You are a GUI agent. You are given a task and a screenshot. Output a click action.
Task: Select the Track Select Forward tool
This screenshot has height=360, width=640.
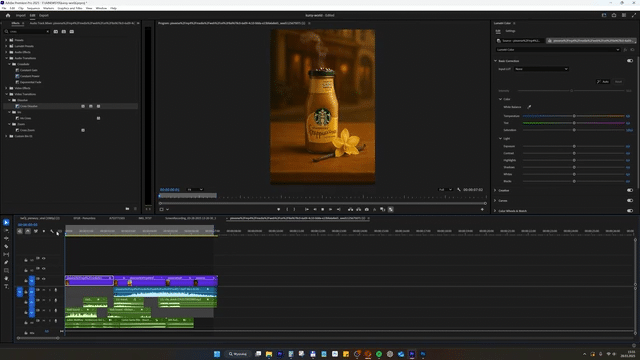coord(6,231)
